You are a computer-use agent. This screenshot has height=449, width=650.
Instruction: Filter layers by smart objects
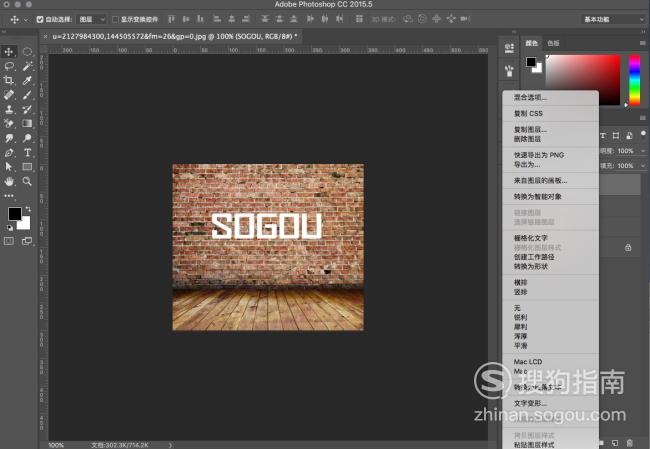tap(629, 136)
